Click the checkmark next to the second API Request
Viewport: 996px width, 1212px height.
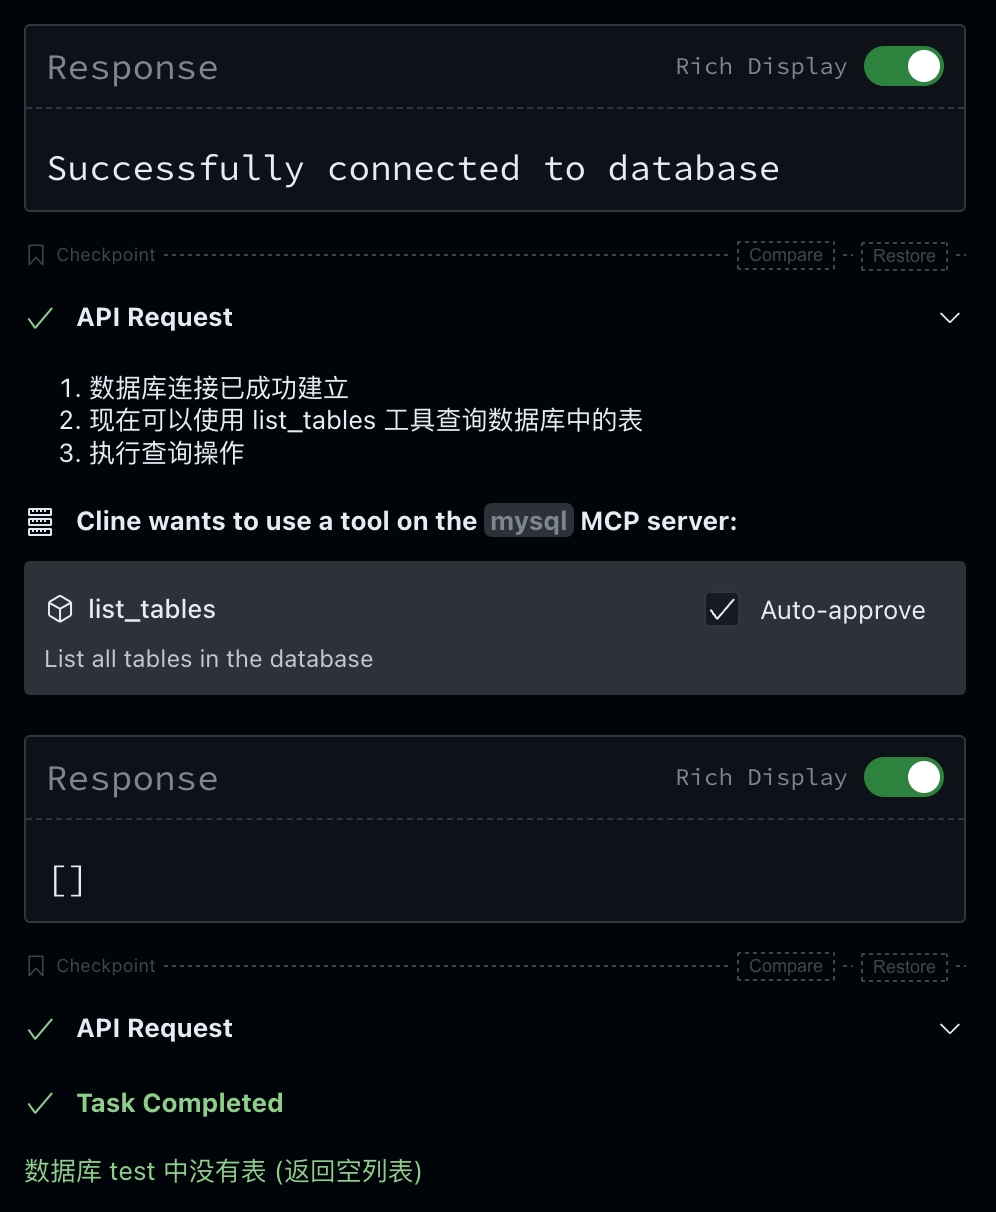click(x=39, y=1028)
